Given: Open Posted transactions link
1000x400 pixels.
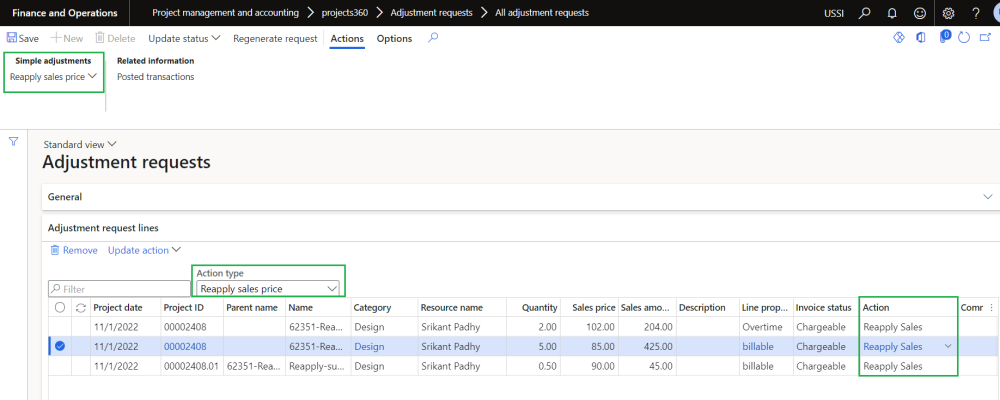Looking at the screenshot, I should tap(155, 77).
